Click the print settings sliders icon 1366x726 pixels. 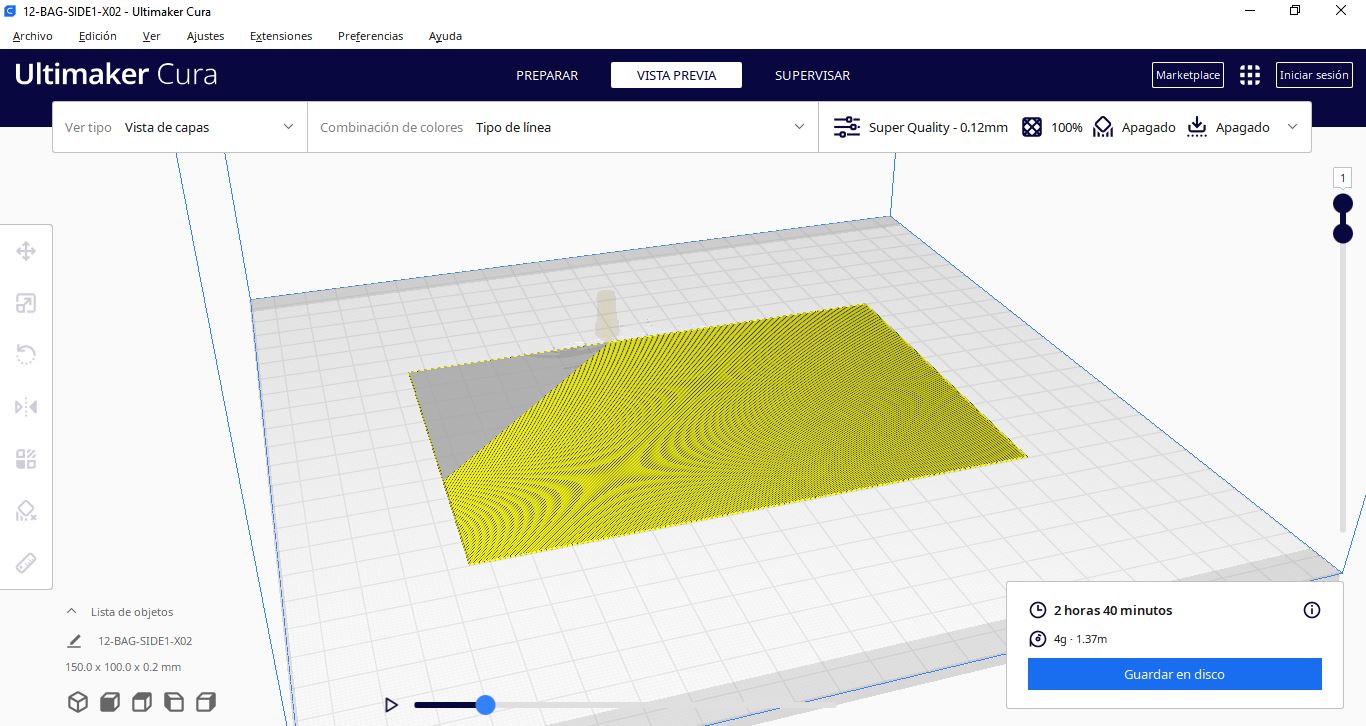coord(847,127)
